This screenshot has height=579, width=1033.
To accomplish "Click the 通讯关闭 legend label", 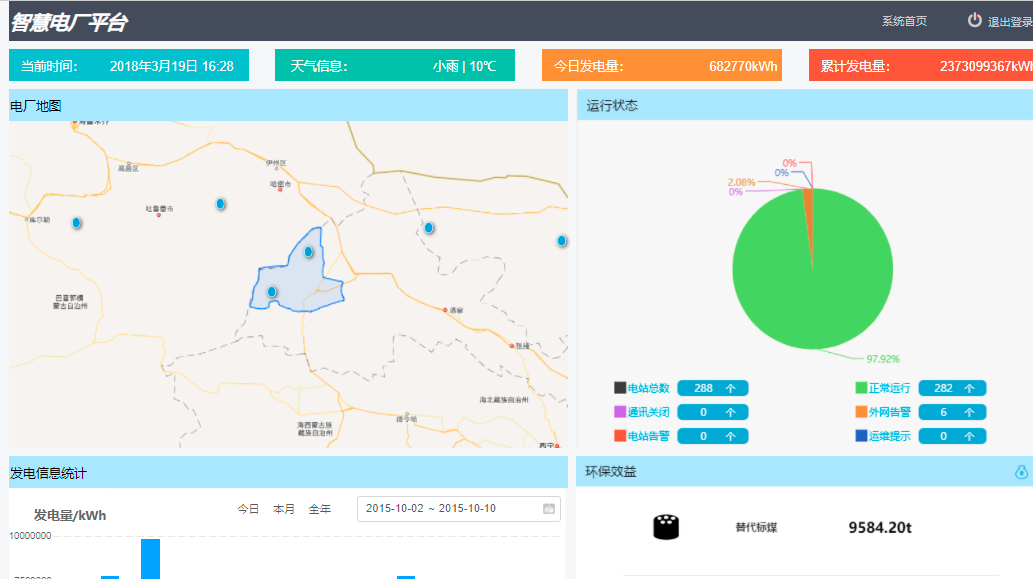I will tap(648, 412).
